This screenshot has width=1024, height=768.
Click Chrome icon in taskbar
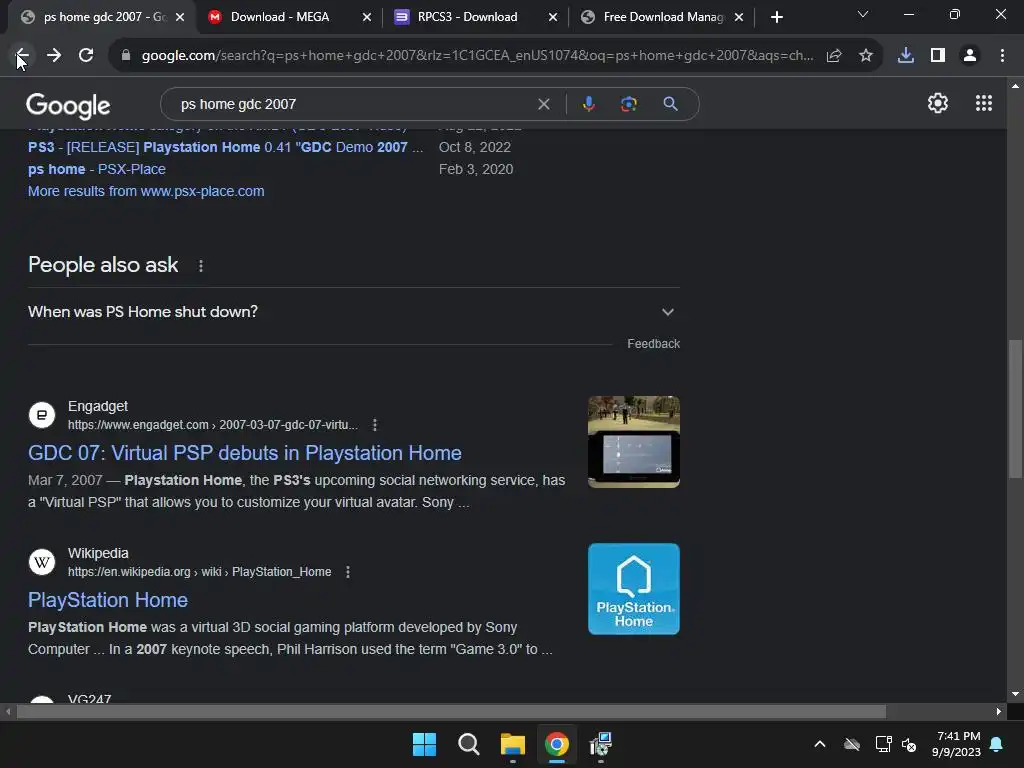[556, 744]
